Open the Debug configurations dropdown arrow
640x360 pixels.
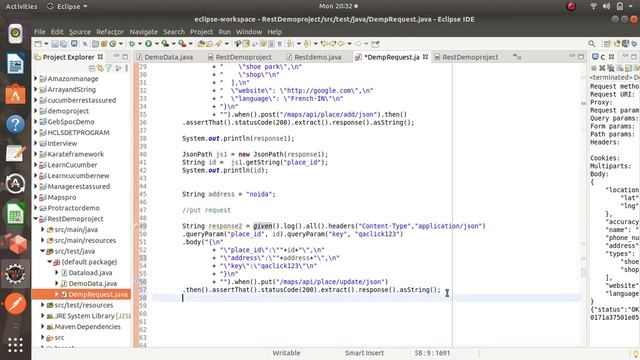[140, 44]
